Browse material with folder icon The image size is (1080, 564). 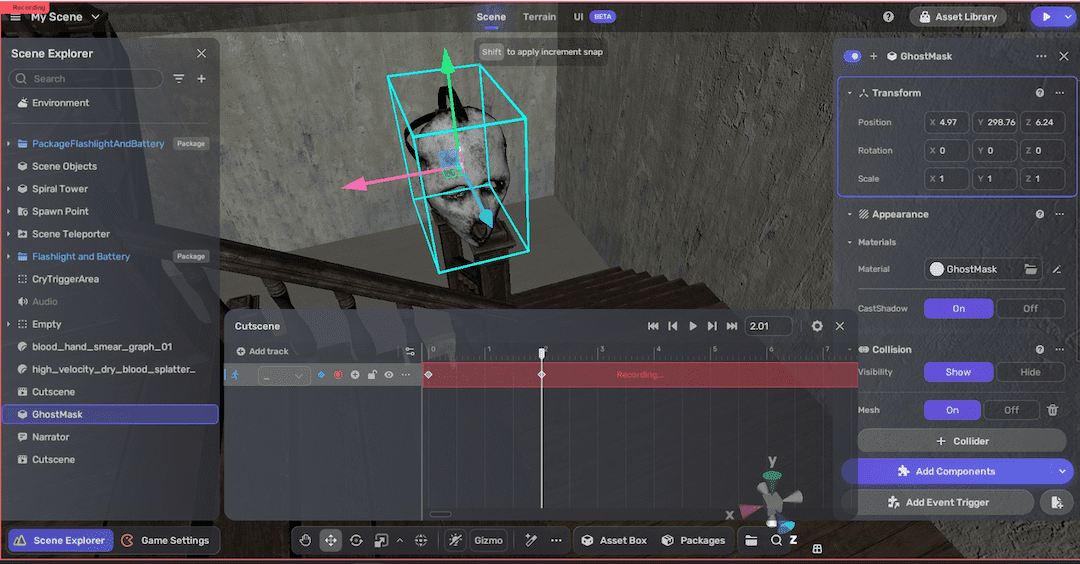(x=1030, y=269)
